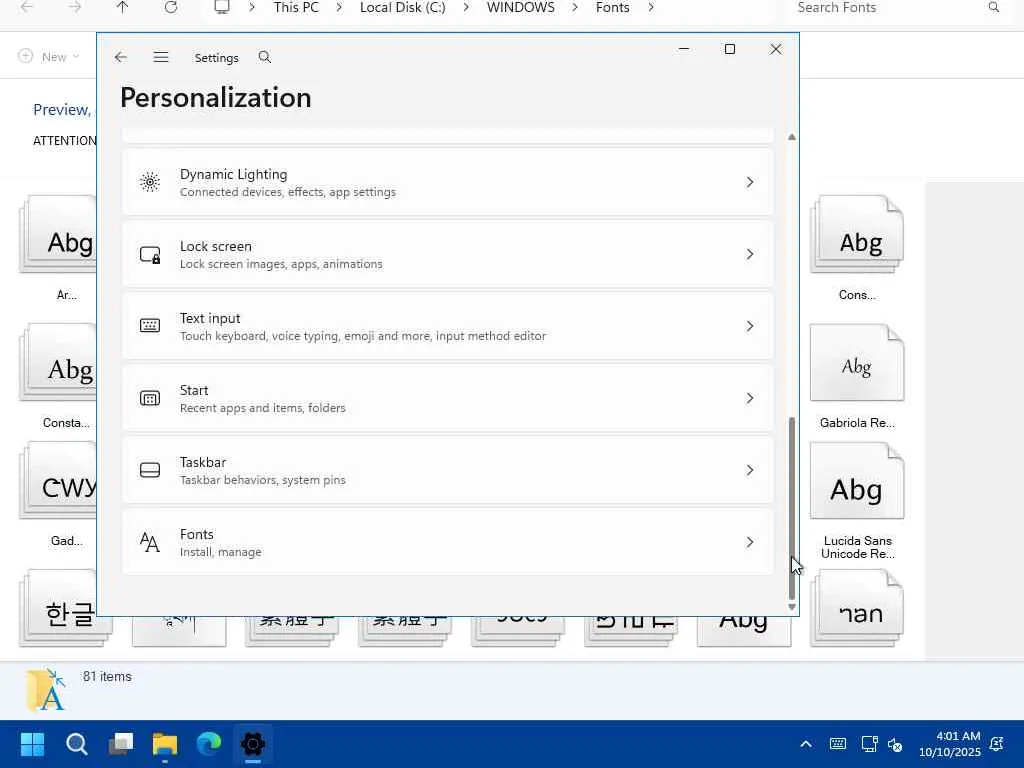Open the clock and date flyout
Screen dimensions: 1024x768
pyautogui.click(x=950, y=744)
